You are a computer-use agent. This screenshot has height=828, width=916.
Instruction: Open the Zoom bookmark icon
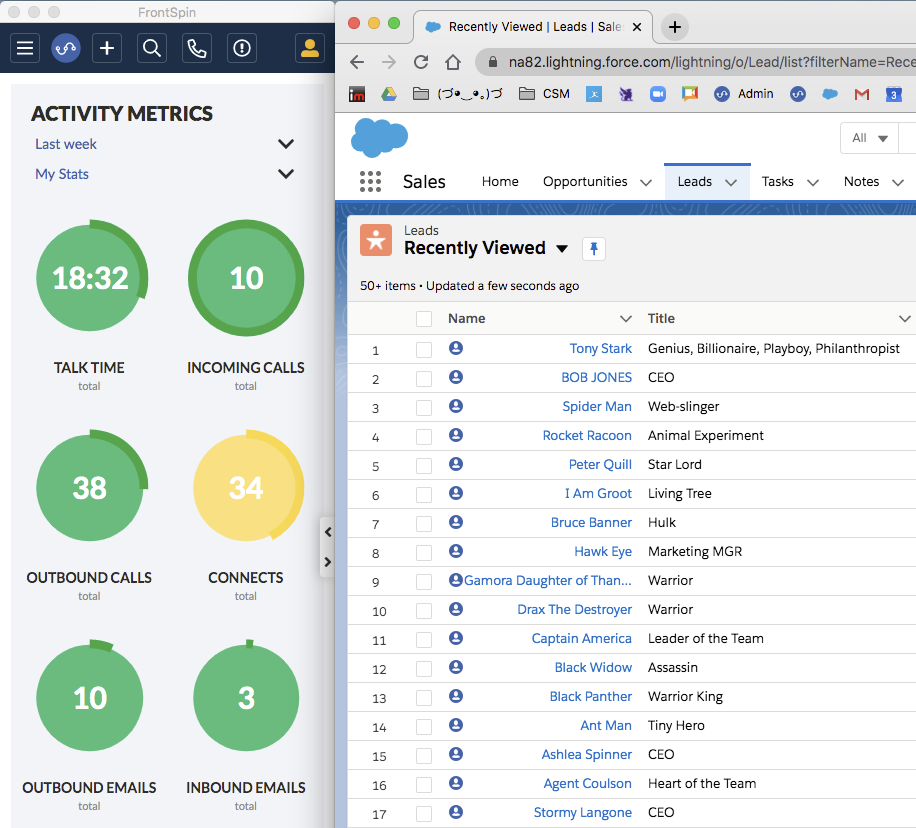(x=658, y=93)
